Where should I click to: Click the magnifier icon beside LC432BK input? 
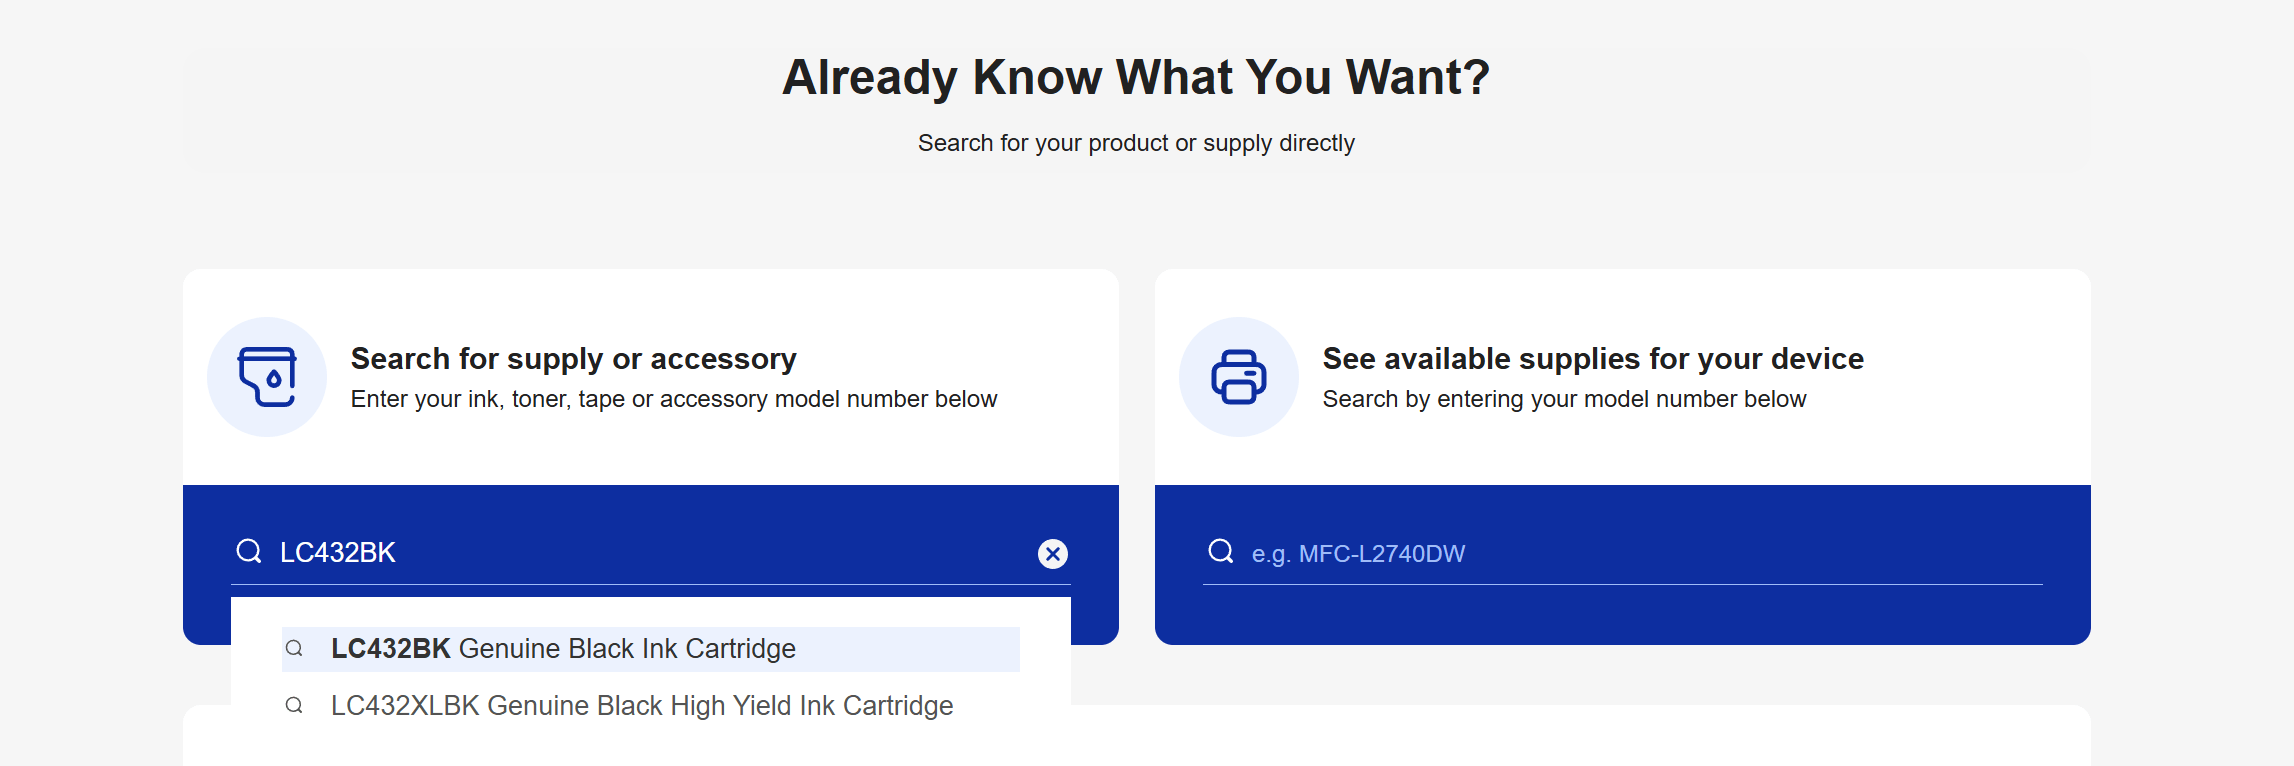point(249,551)
